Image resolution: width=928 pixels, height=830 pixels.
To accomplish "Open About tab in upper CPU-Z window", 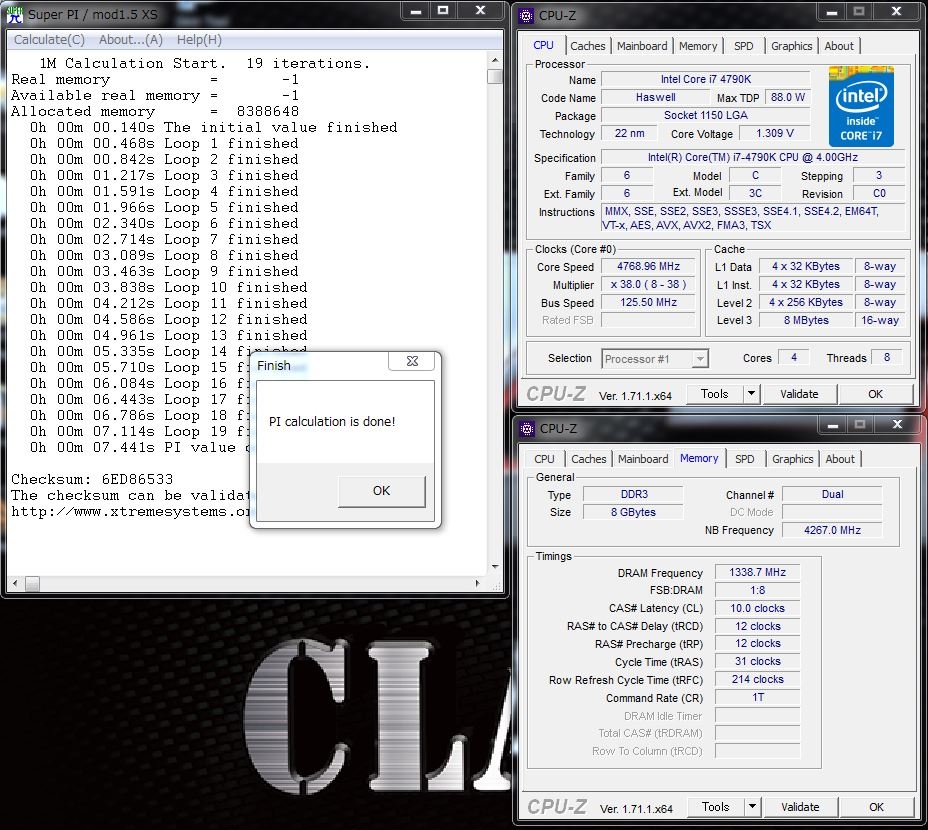I will point(839,46).
